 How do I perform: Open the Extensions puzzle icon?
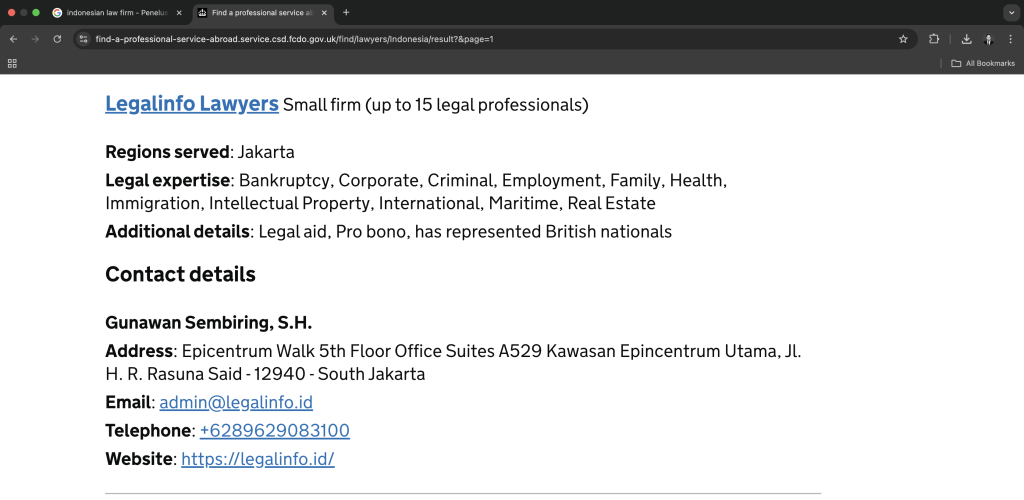[x=934, y=39]
